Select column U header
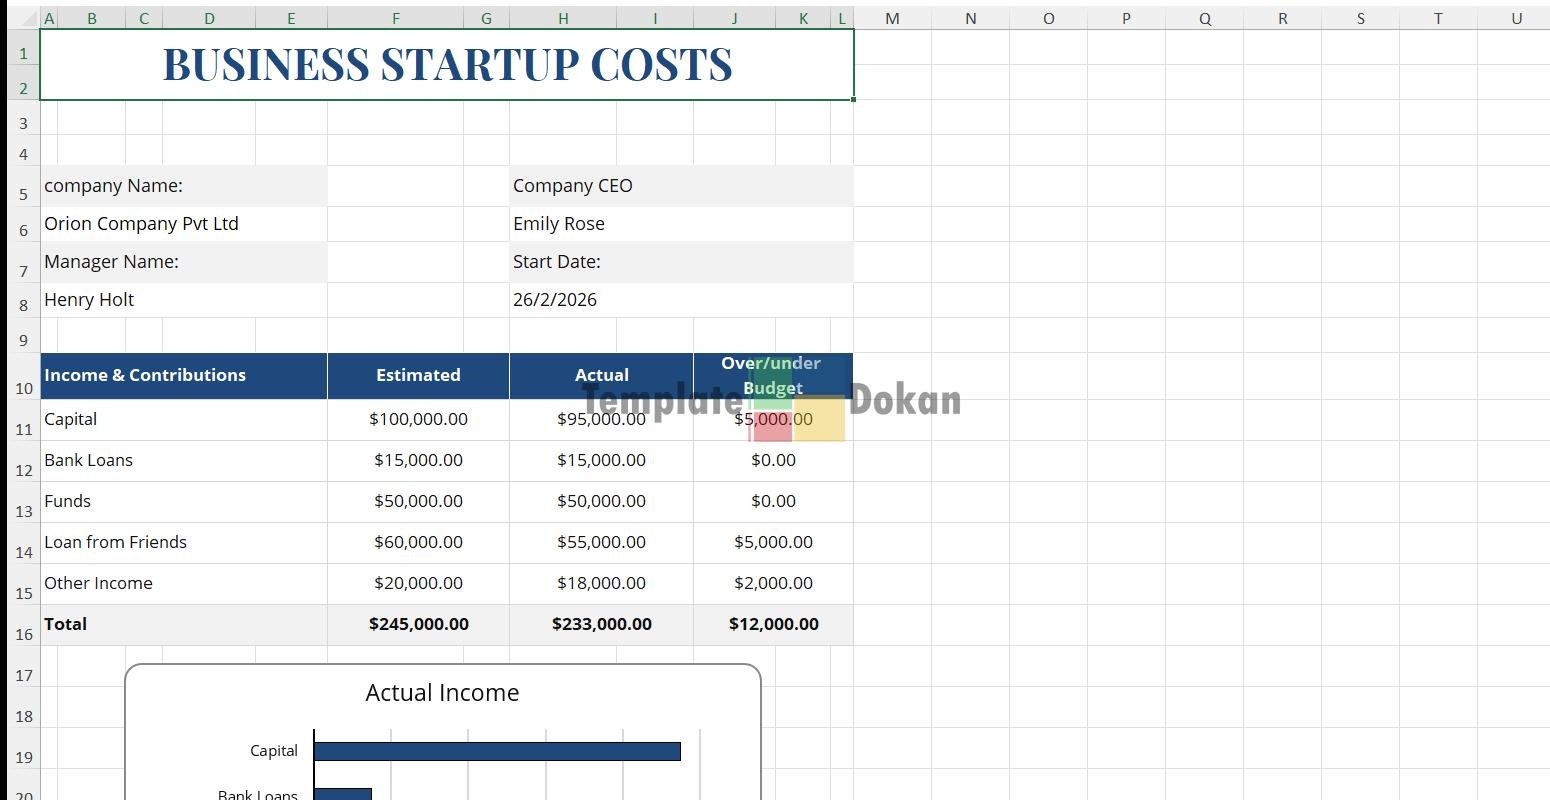The width and height of the screenshot is (1550, 800). pyautogui.click(x=1516, y=18)
